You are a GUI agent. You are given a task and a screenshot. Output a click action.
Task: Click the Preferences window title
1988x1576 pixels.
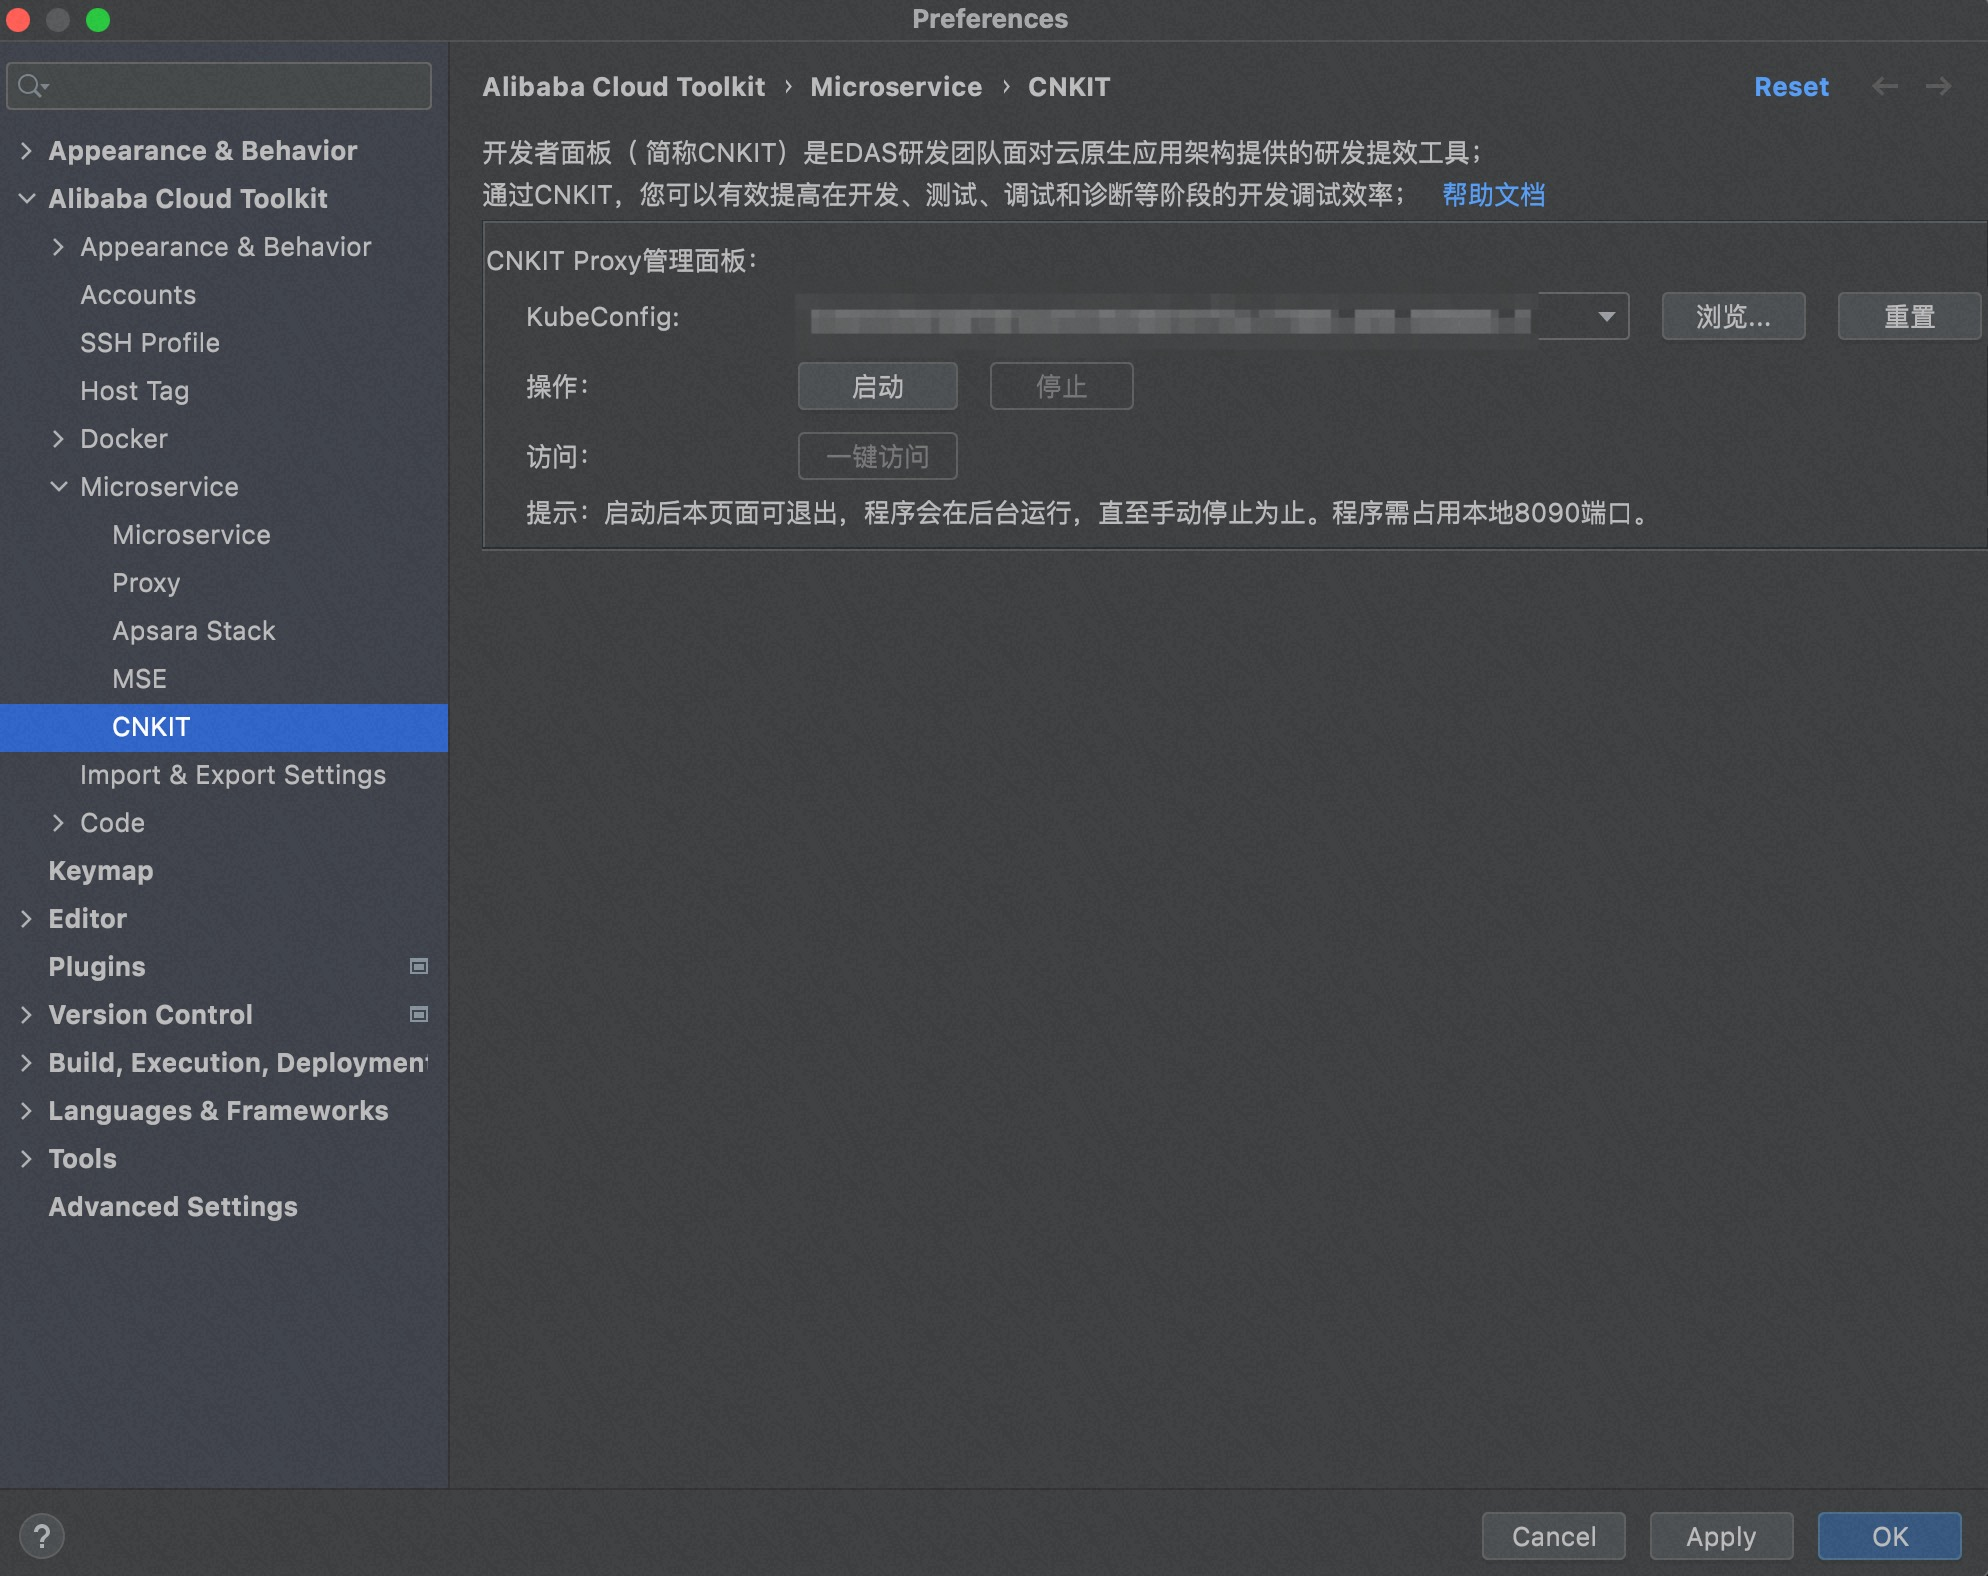pyautogui.click(x=990, y=19)
